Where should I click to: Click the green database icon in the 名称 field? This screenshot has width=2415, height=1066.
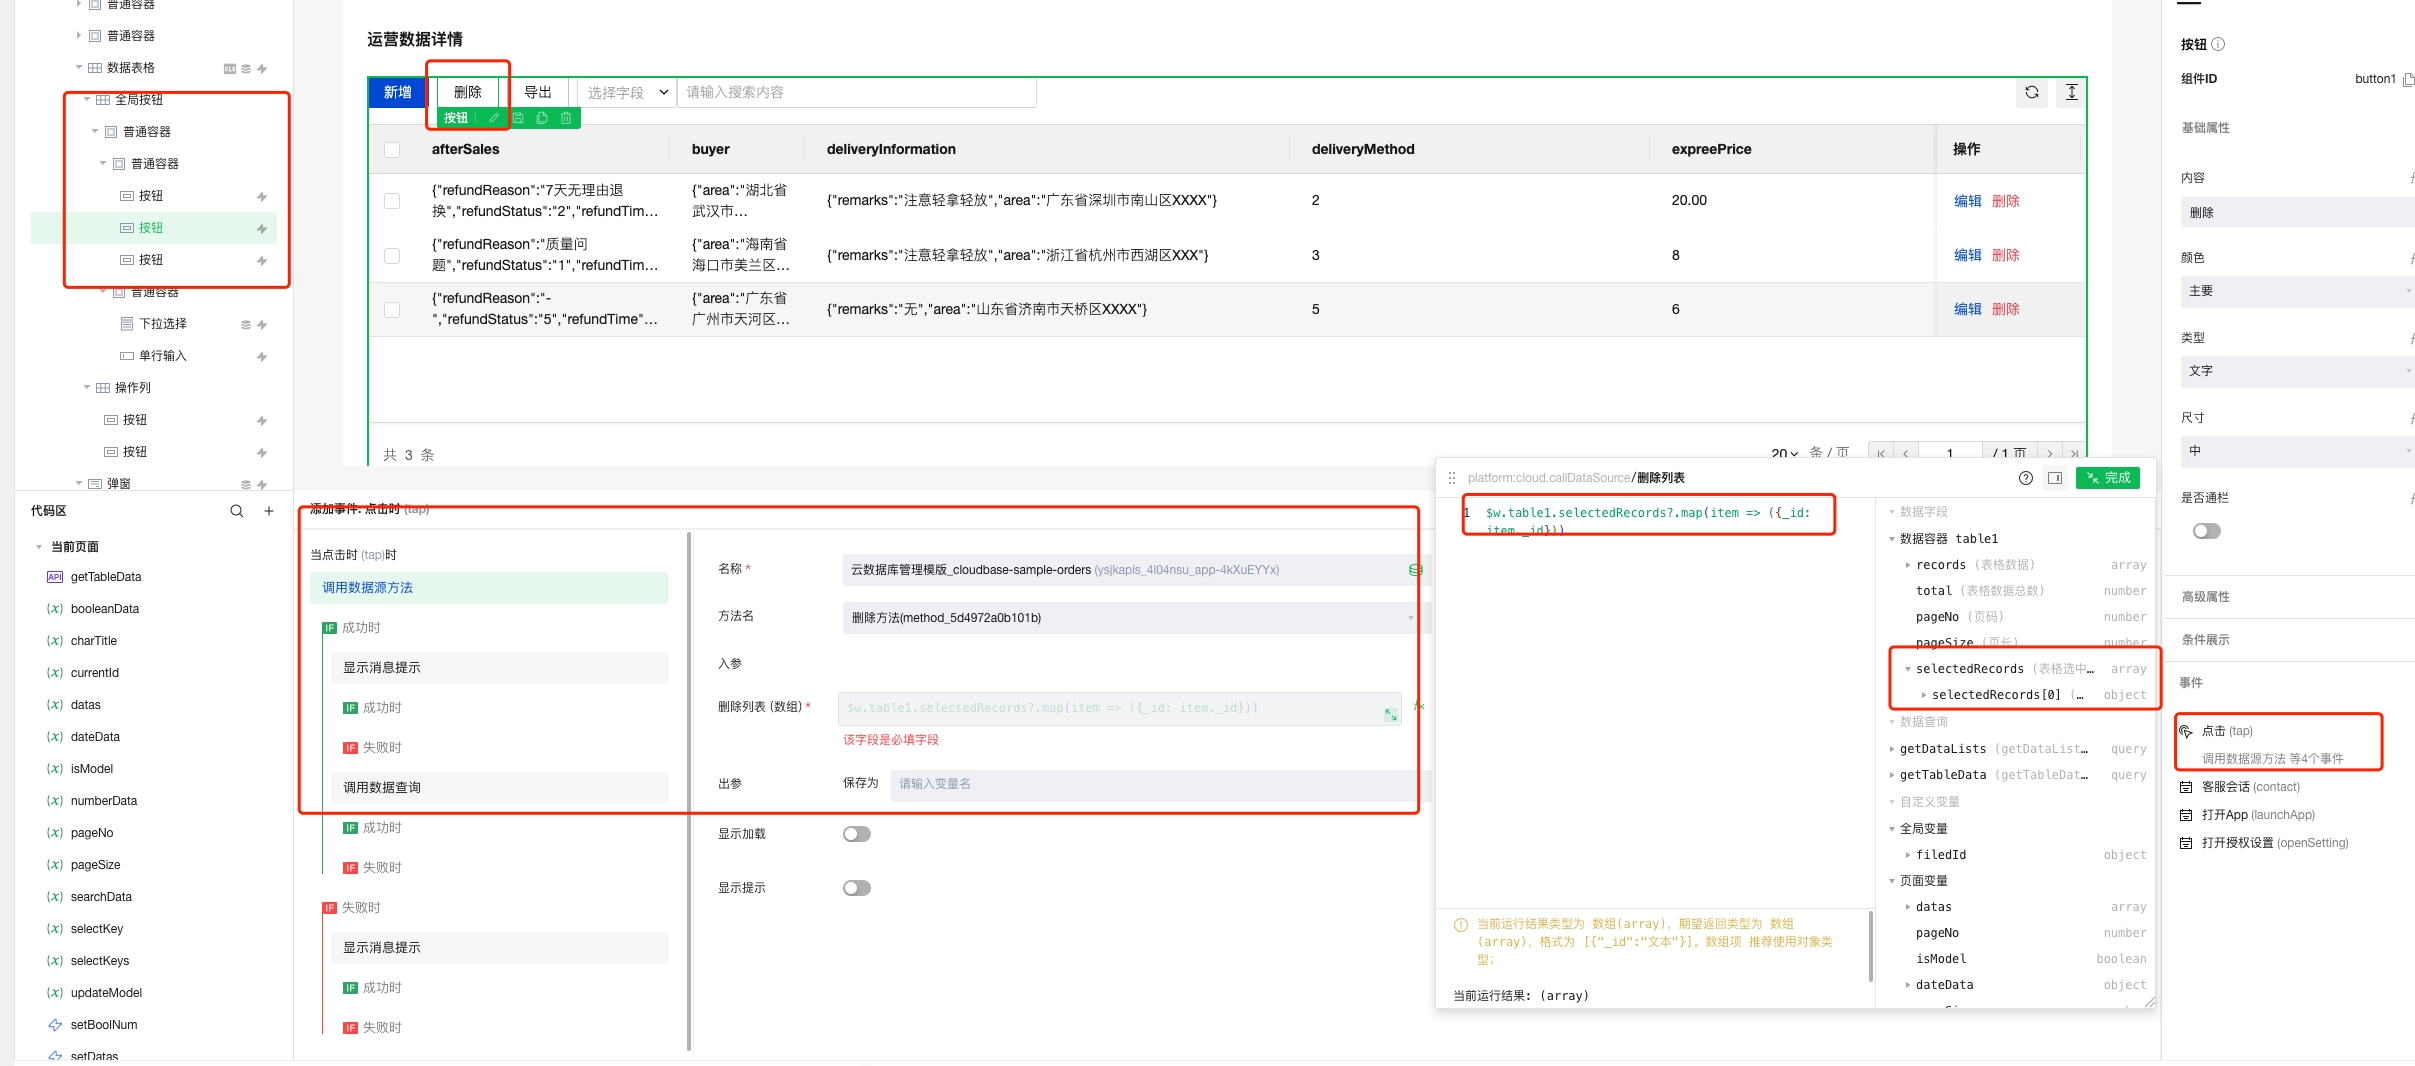click(1416, 570)
